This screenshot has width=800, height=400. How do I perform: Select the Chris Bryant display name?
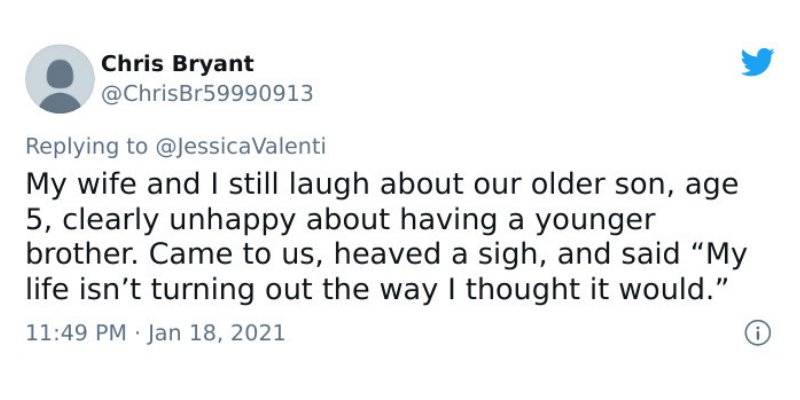coord(177,64)
